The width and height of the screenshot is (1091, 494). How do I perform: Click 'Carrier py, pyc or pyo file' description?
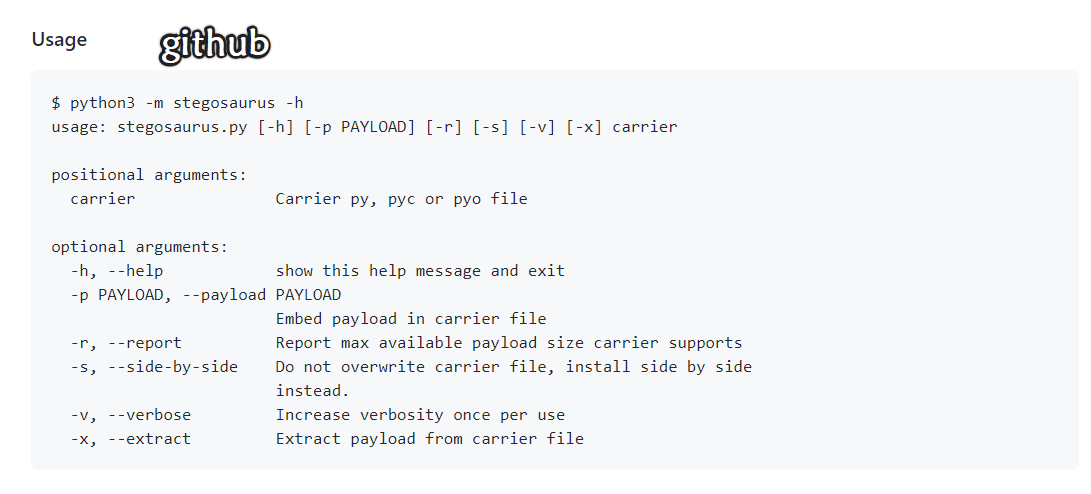401,199
